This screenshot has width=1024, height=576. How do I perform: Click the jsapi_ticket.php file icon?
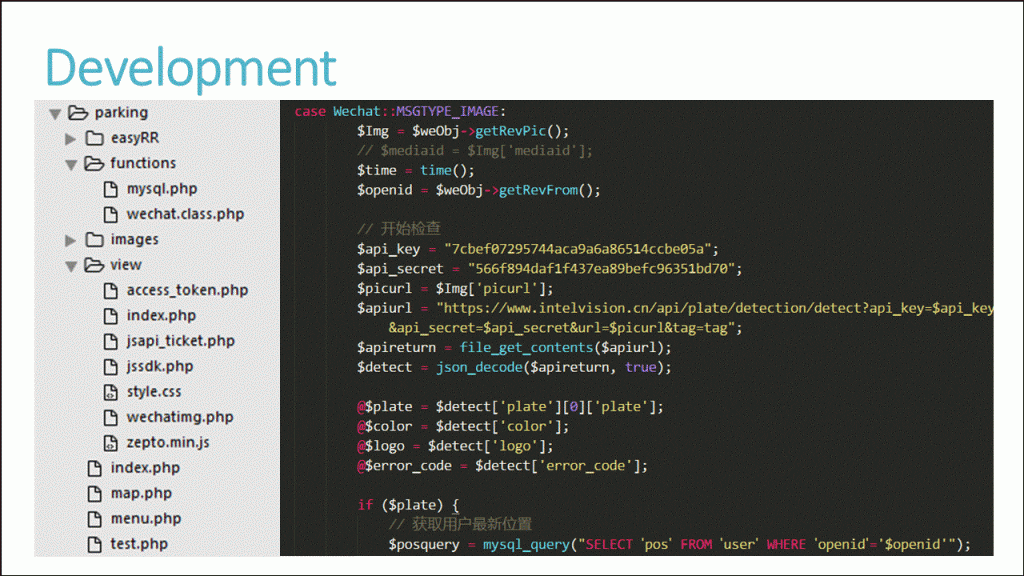click(x=110, y=342)
